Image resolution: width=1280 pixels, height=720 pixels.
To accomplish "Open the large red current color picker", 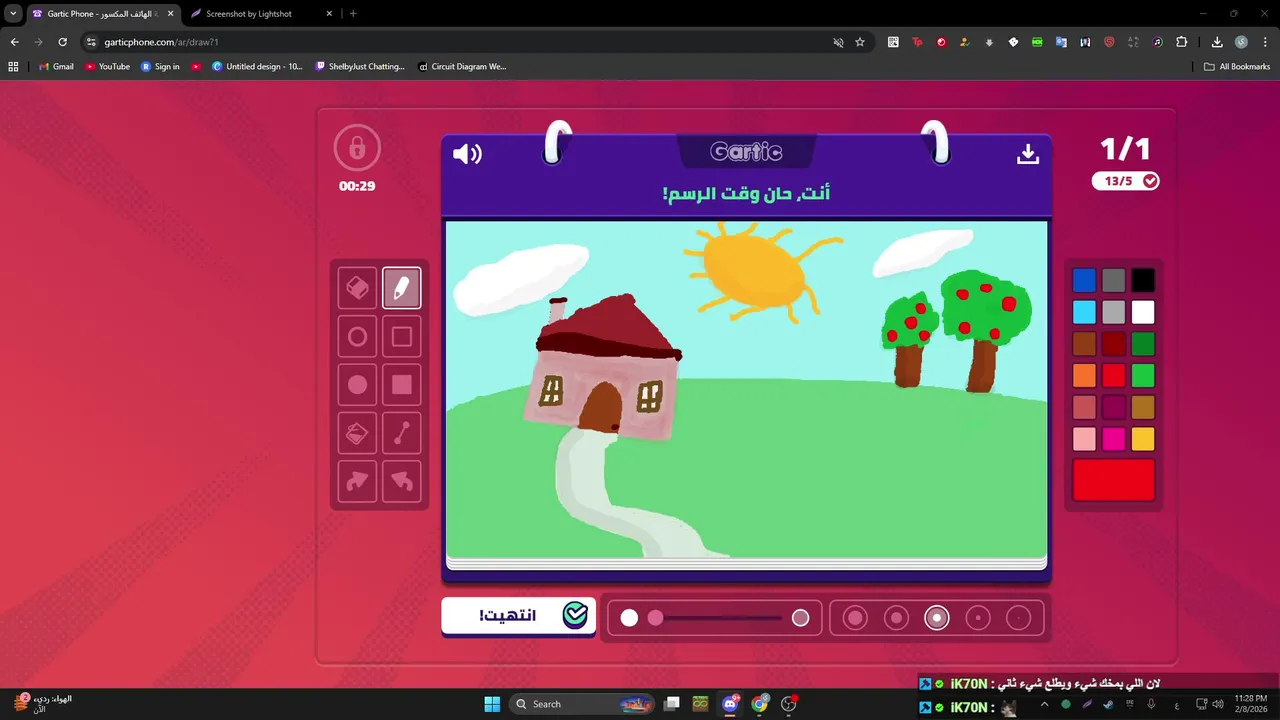I will (1113, 480).
